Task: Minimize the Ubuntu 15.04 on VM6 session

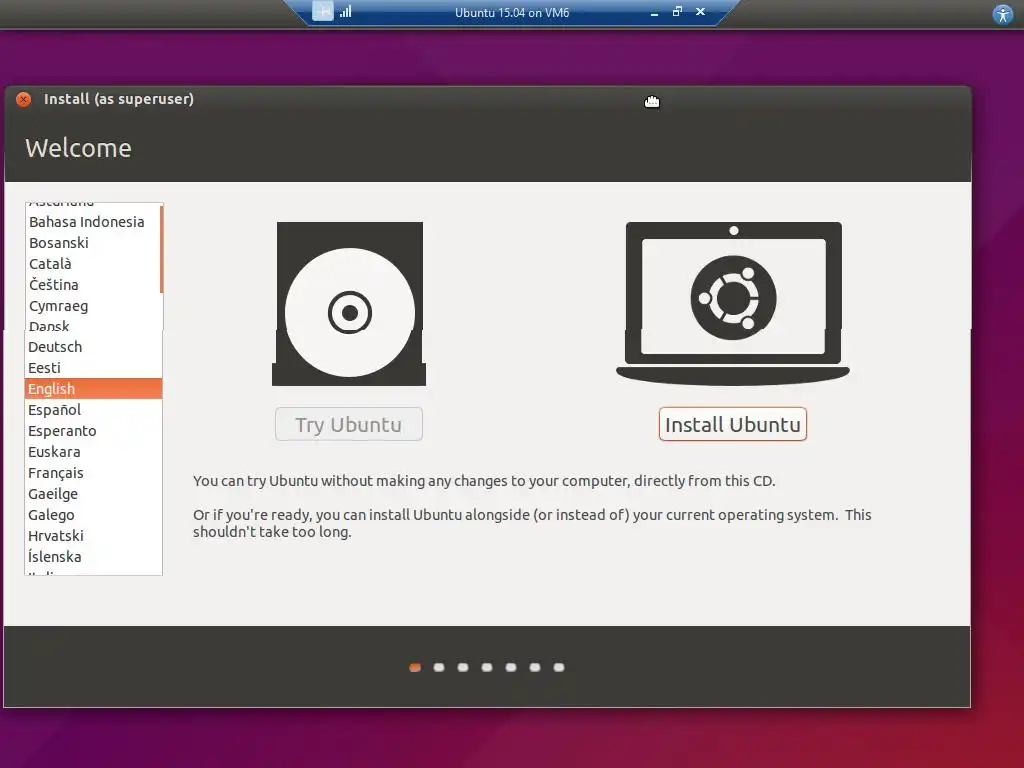Action: (x=654, y=12)
